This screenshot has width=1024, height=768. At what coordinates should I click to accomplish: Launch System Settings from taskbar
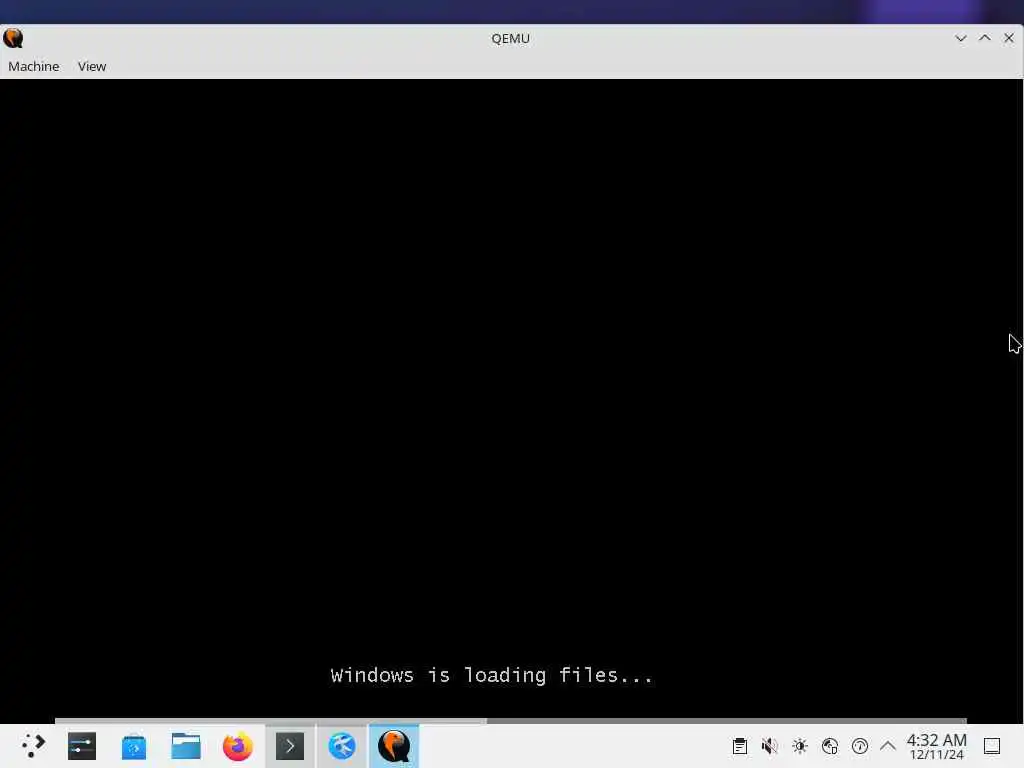(x=82, y=746)
